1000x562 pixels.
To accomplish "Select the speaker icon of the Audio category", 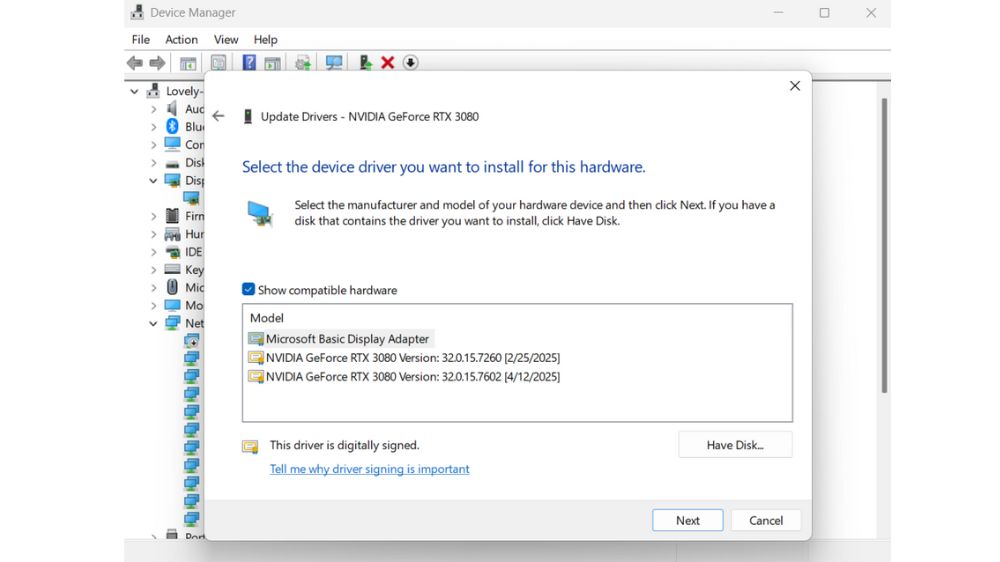I will (172, 108).
